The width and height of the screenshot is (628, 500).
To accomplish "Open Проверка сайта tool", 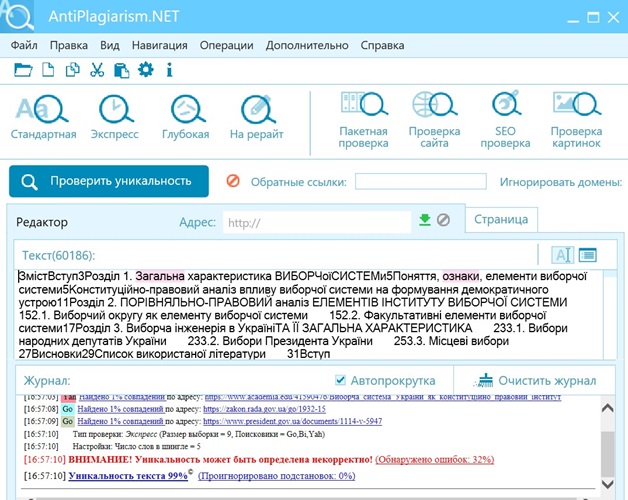I will 434,120.
